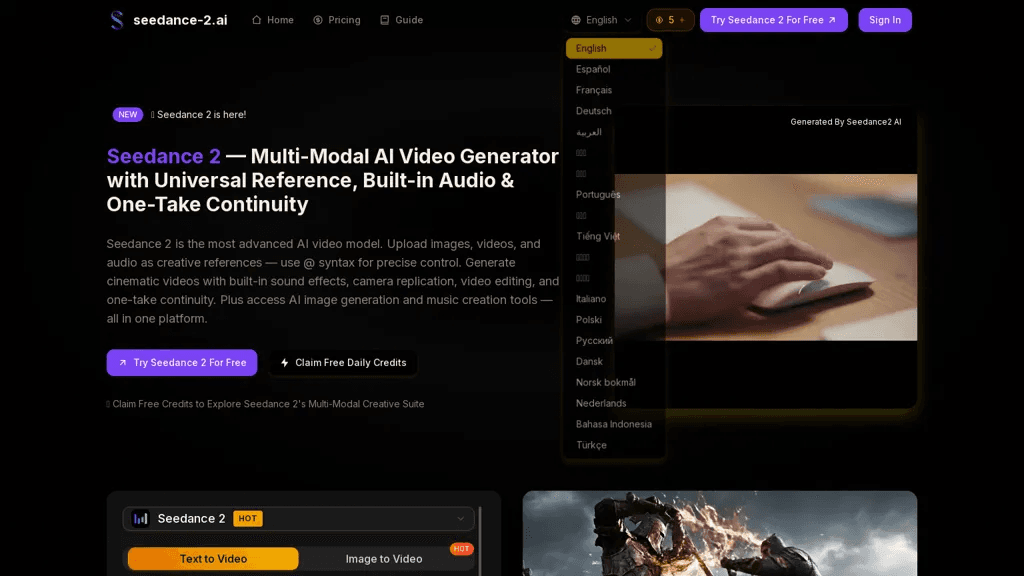The image size is (1024, 576).
Task: Click hero Try Seedance 2 For Free button
Action: click(x=182, y=362)
